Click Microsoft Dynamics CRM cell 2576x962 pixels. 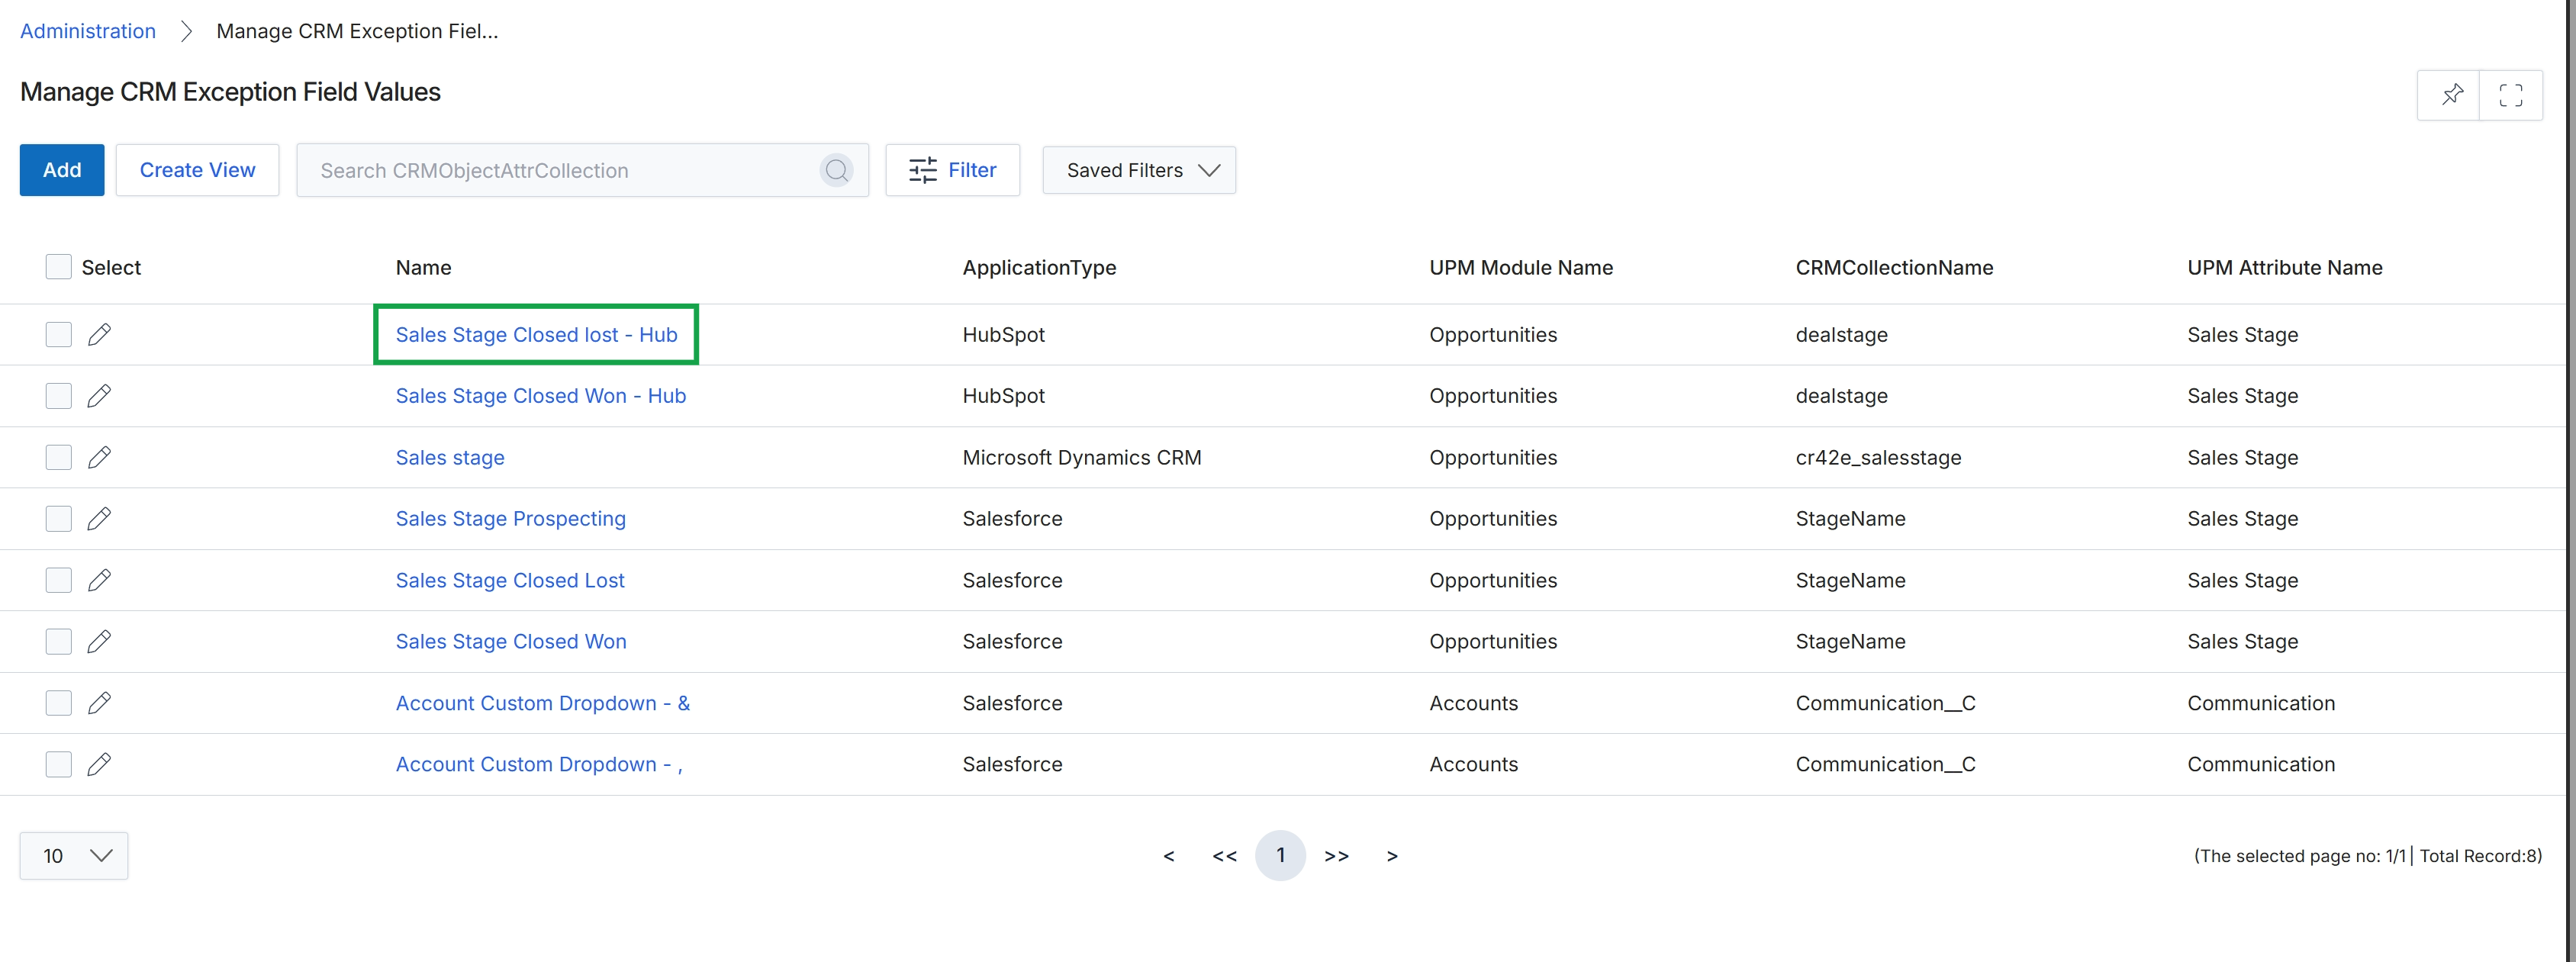(x=1082, y=458)
